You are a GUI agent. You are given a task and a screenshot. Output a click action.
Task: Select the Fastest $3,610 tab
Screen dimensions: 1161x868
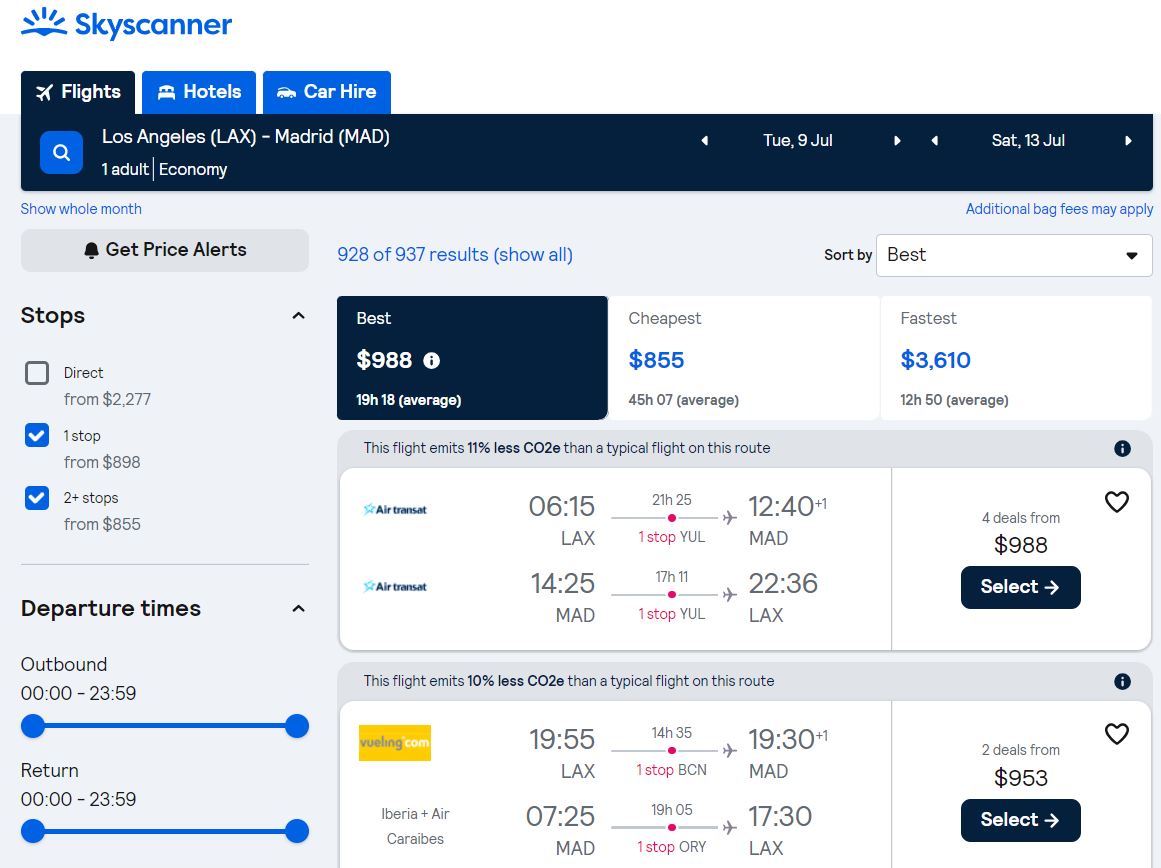tap(1016, 358)
